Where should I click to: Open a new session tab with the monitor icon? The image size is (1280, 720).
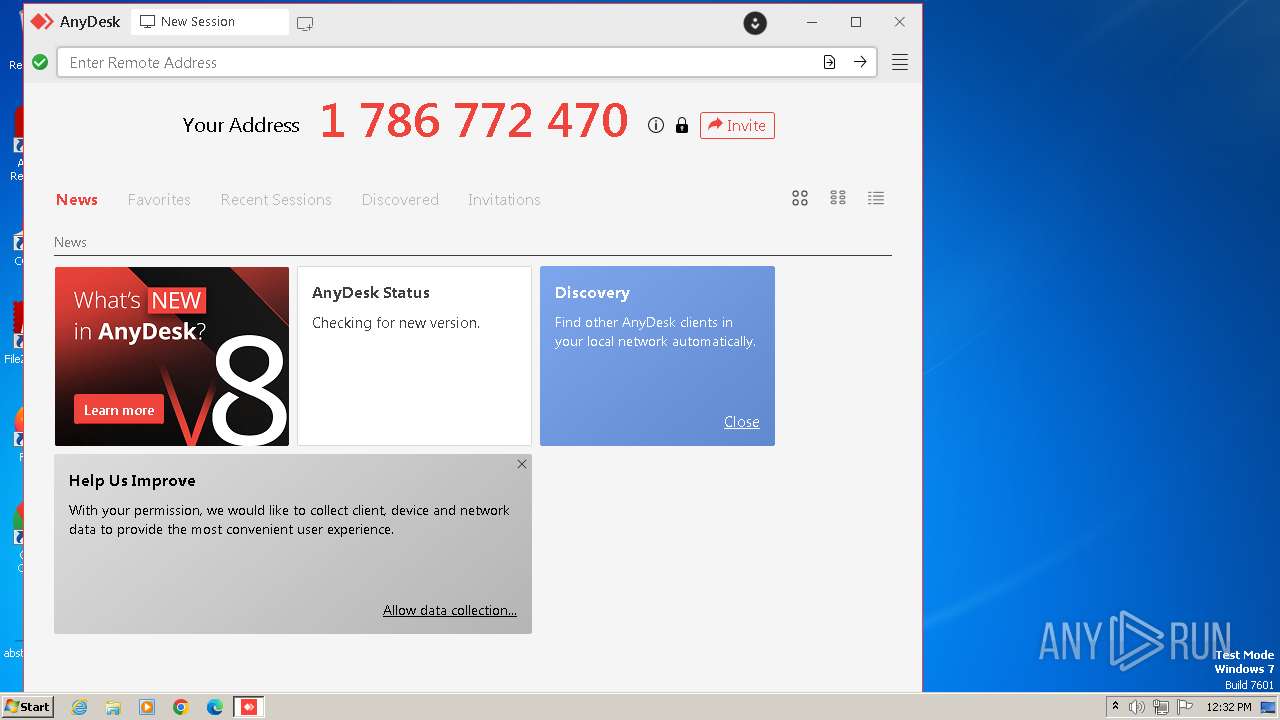point(305,23)
